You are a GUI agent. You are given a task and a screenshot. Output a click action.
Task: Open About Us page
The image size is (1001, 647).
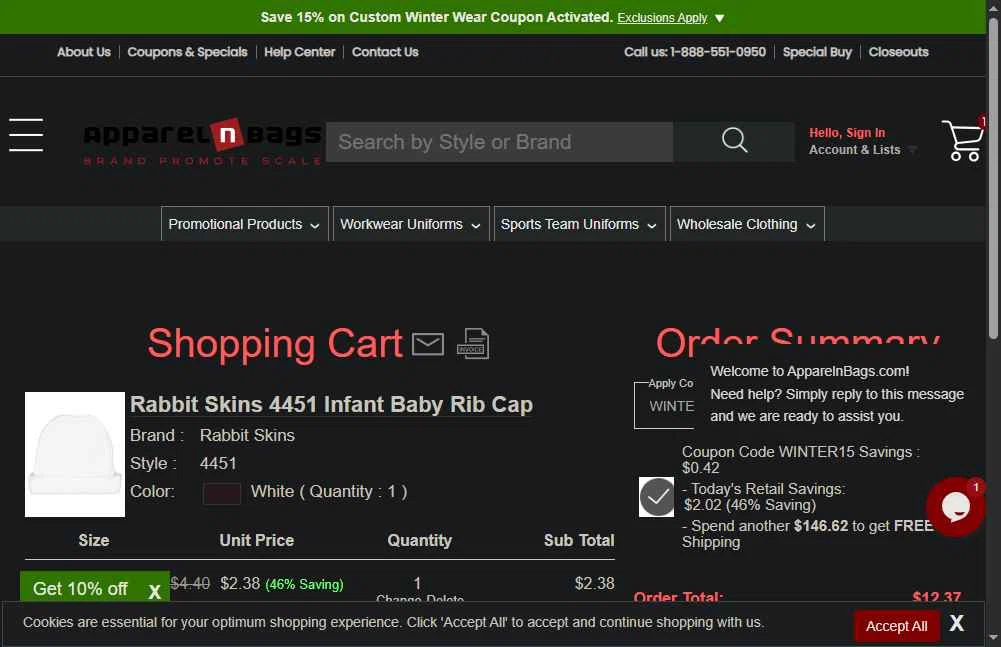84,52
